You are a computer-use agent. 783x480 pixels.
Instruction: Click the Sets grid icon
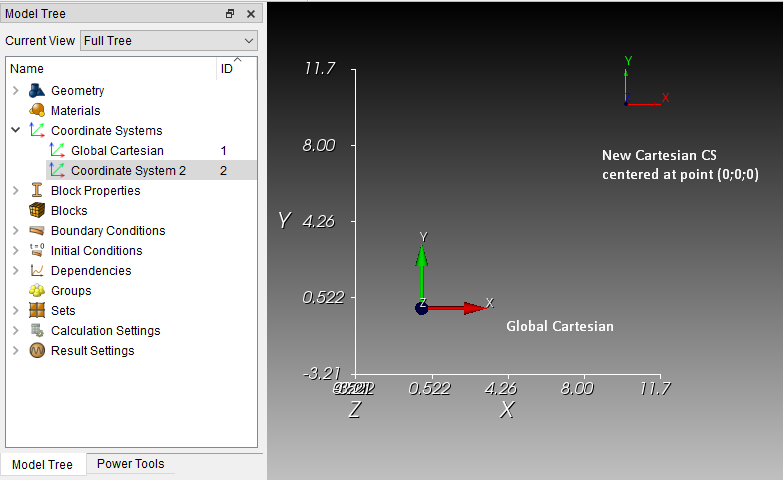(x=37, y=310)
